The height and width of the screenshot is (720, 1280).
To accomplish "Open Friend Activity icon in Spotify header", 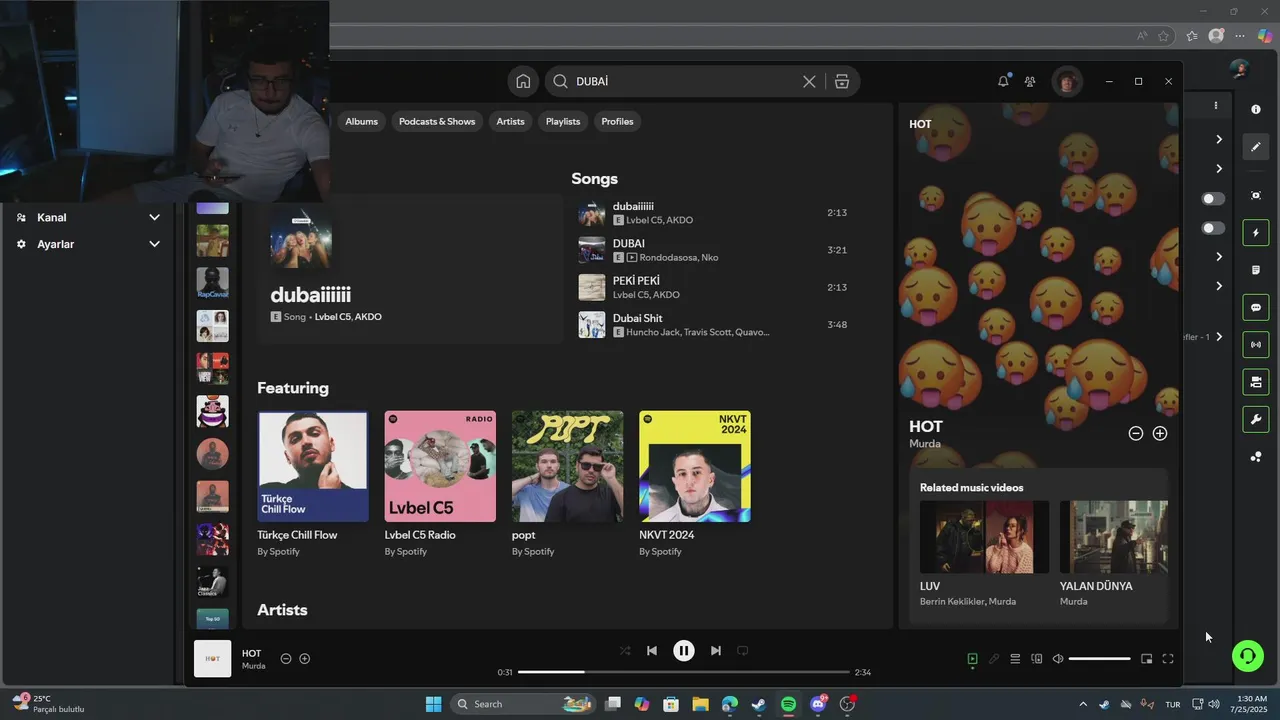I will click(x=1030, y=82).
